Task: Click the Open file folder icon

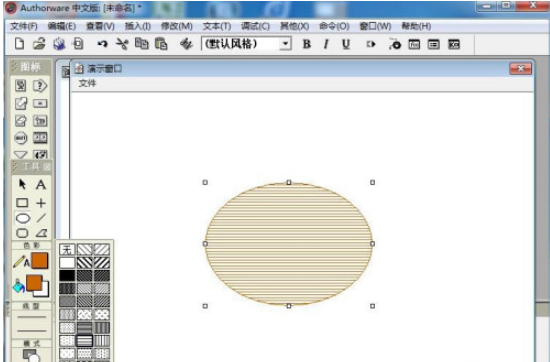Action: [39, 44]
